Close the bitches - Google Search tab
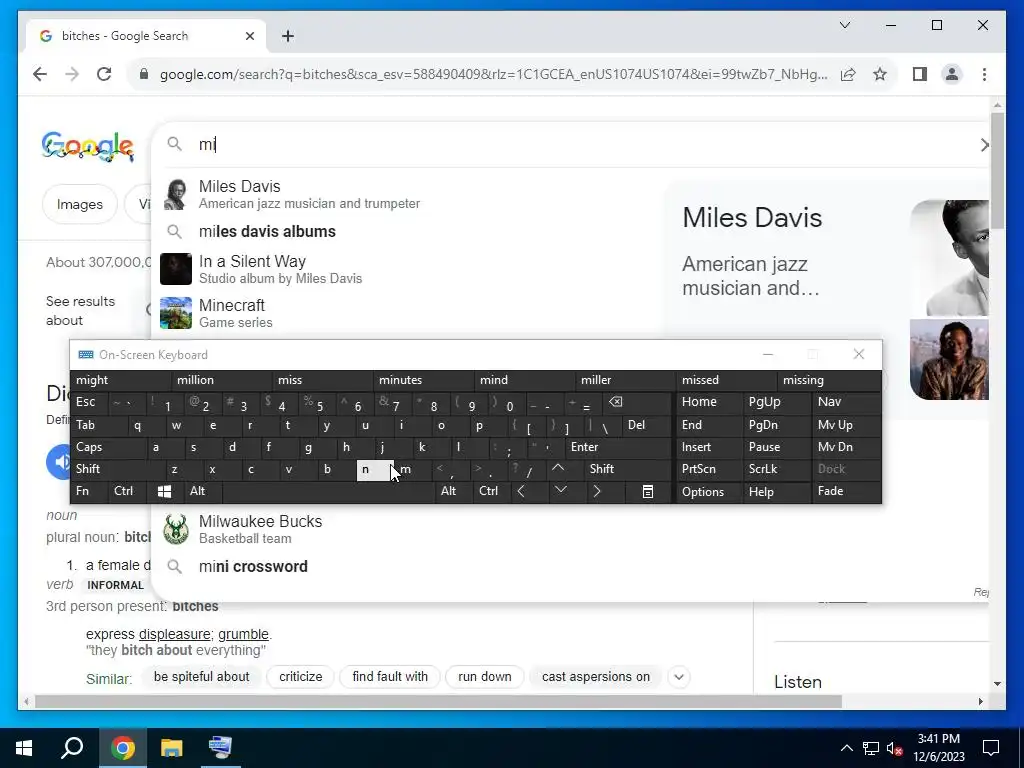Screen dimensions: 1024x768 [x=249, y=36]
